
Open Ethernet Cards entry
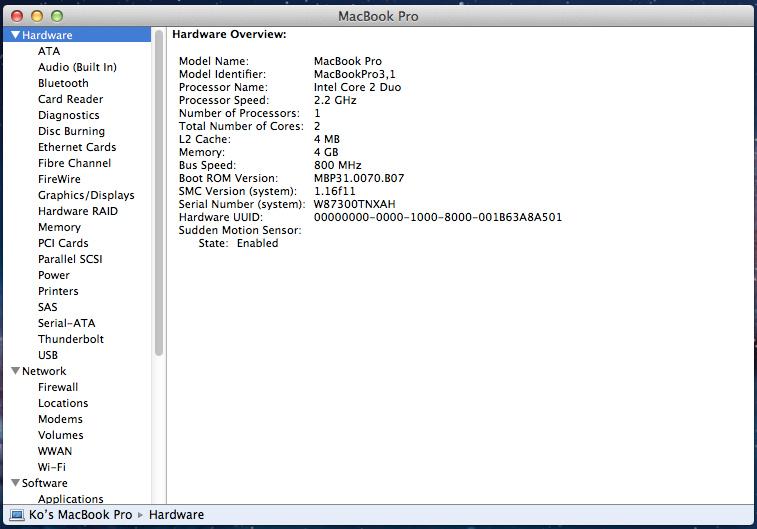[x=77, y=147]
